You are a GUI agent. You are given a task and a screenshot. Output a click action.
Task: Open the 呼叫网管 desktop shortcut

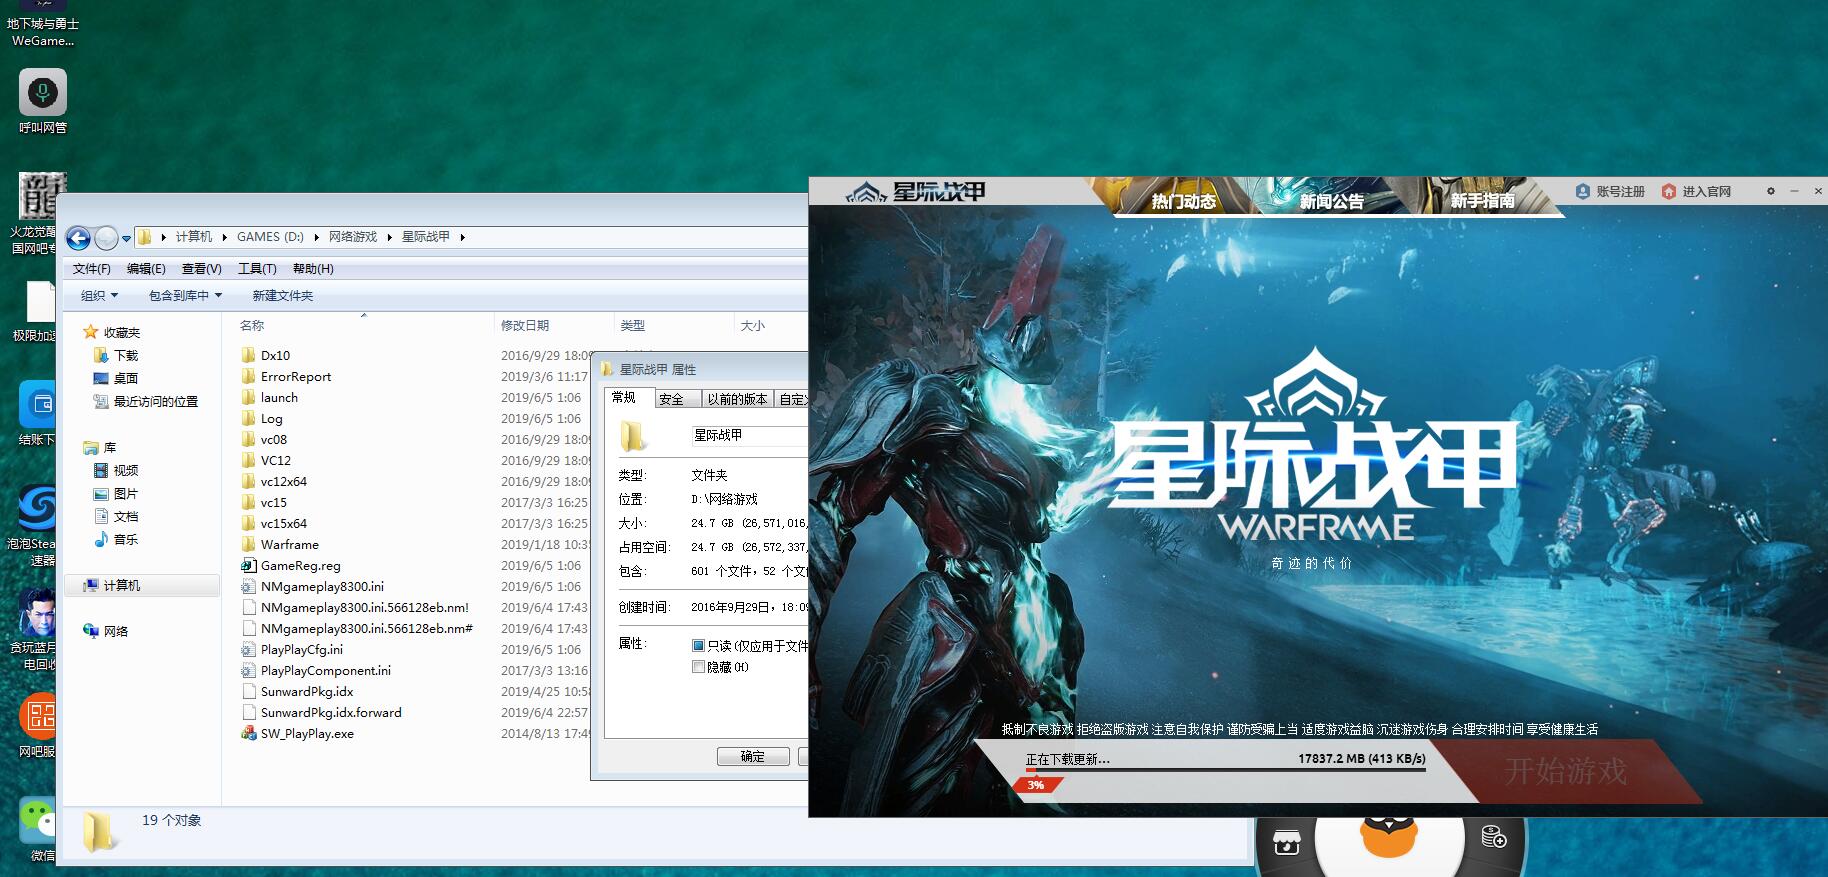(42, 101)
